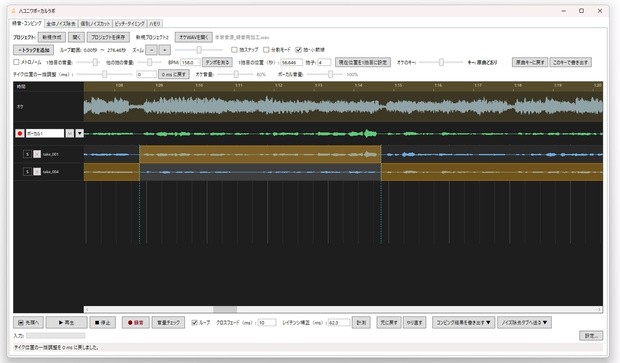Switch to the ピッチ・タイミング tab

coord(130,24)
